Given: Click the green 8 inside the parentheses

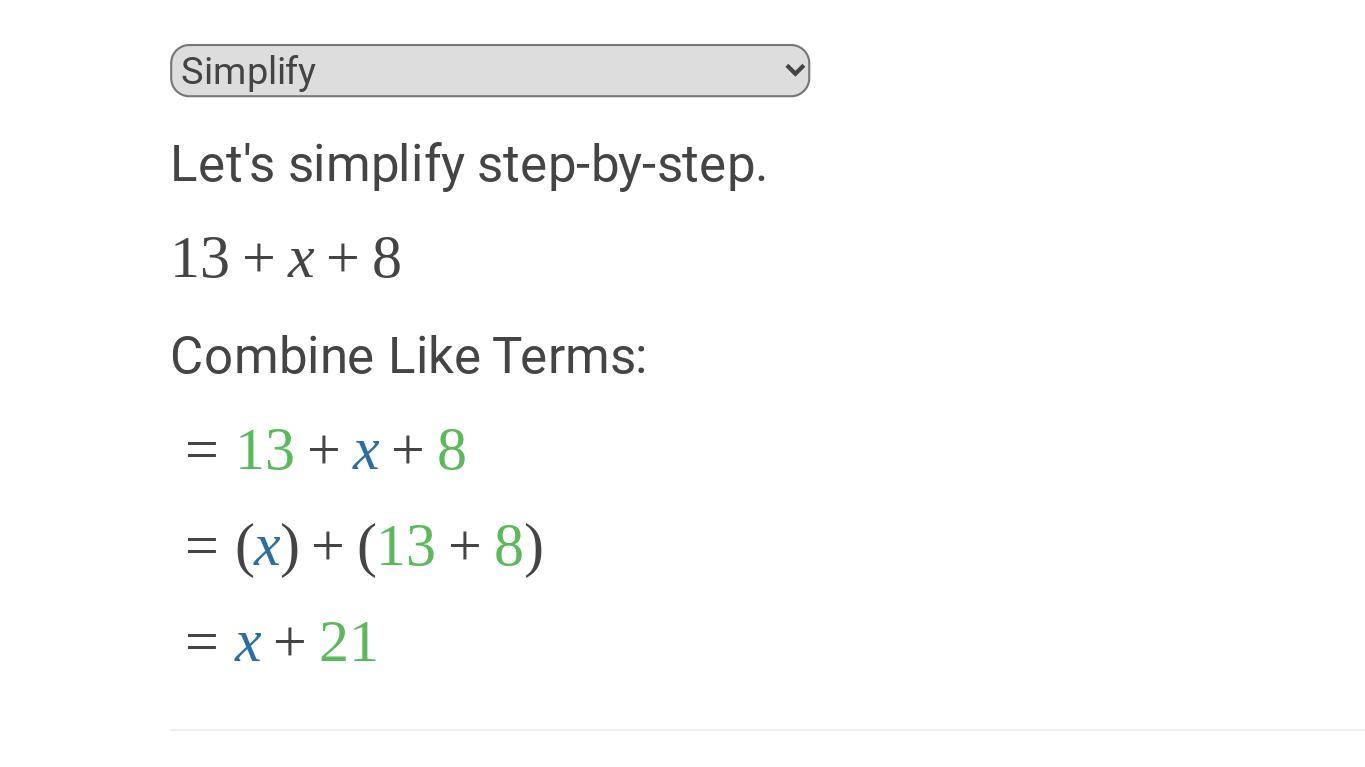Looking at the screenshot, I should click(x=509, y=547).
